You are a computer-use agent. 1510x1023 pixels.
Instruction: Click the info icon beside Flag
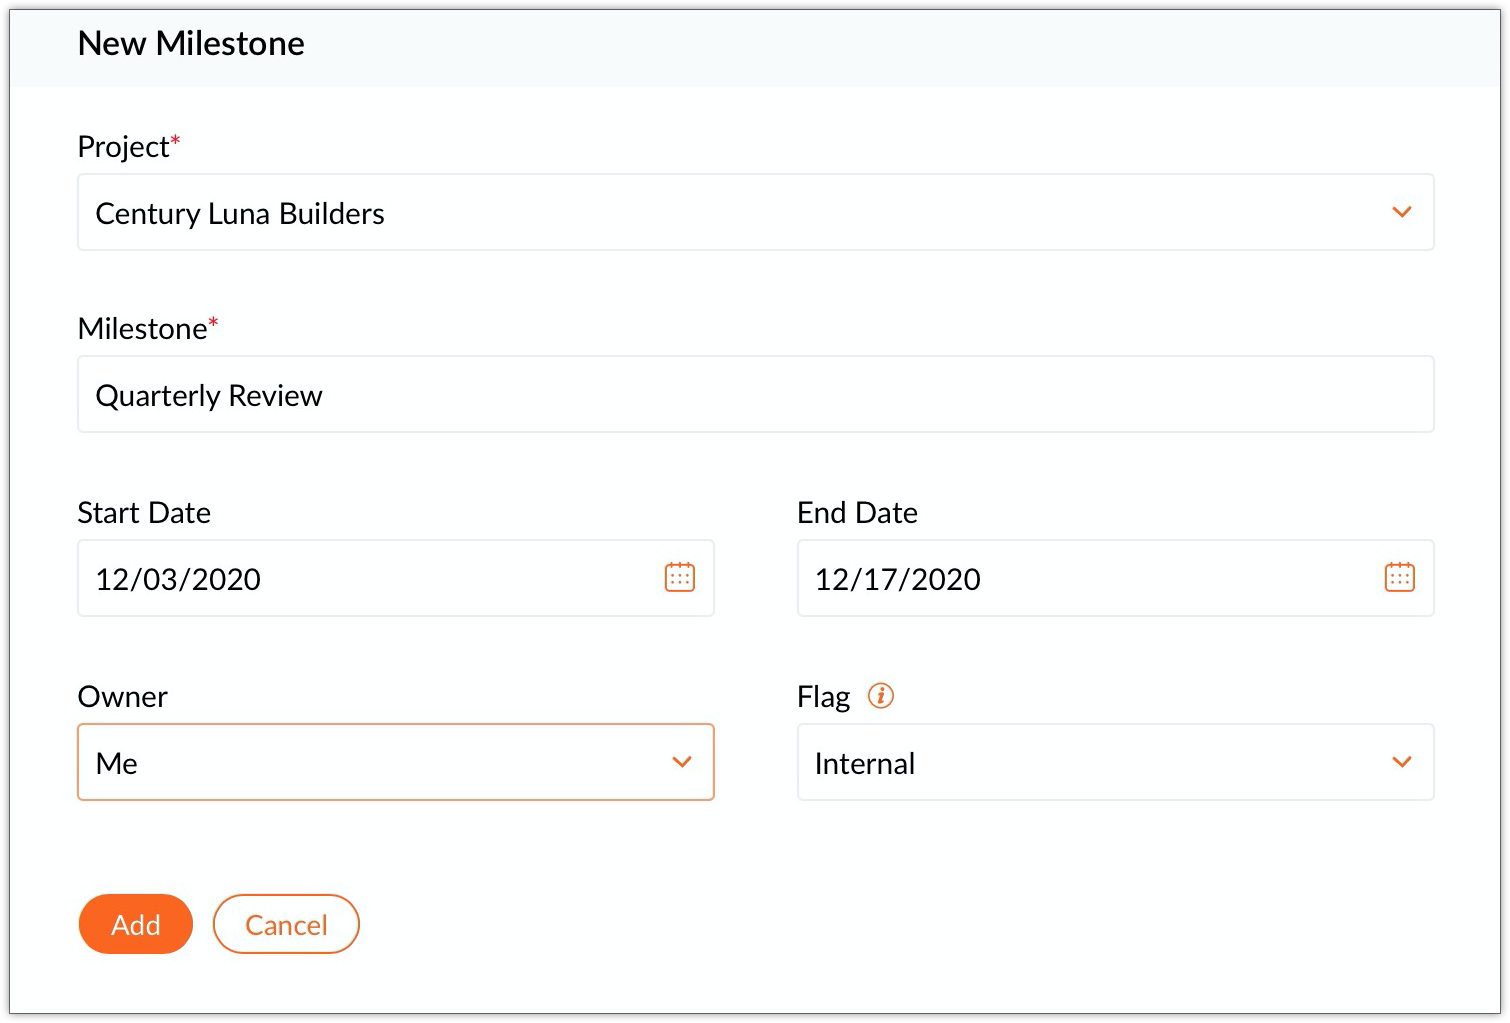[881, 695]
